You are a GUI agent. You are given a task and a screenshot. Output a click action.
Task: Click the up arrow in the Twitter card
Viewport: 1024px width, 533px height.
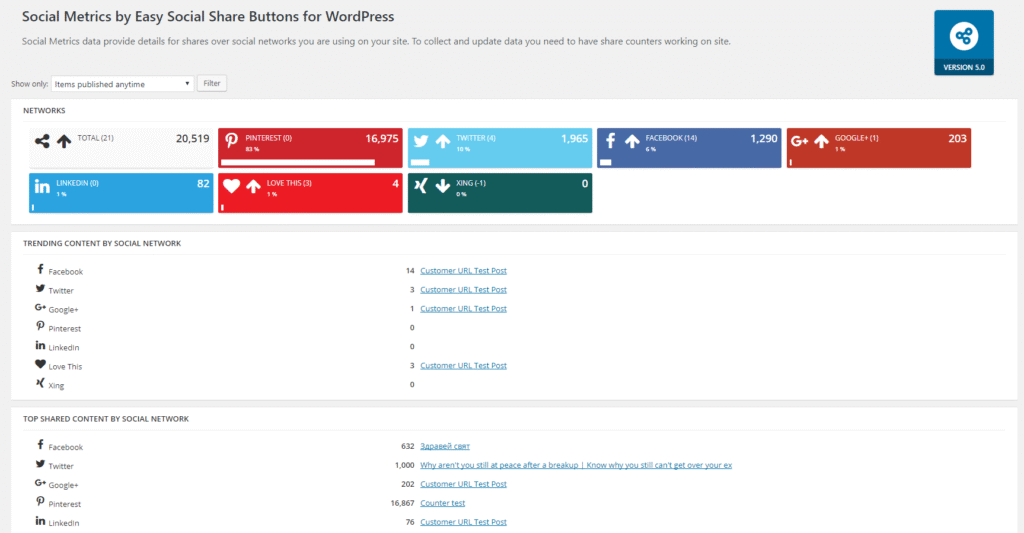pyautogui.click(x=443, y=141)
